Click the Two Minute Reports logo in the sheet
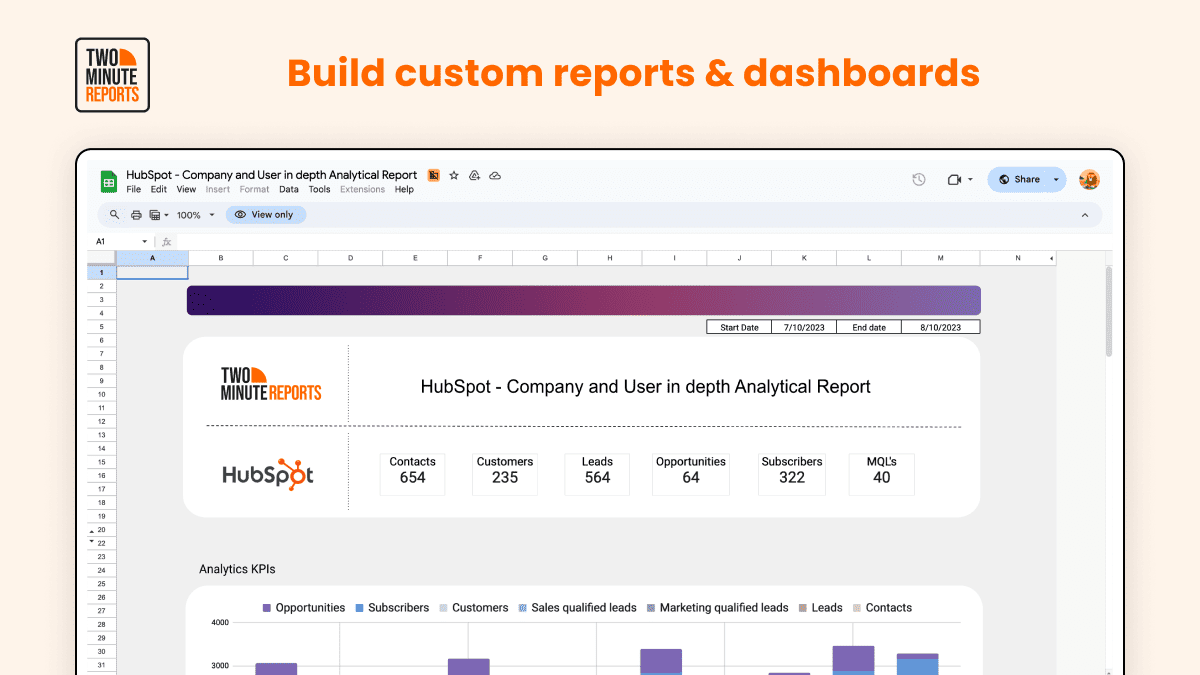This screenshot has height=675, width=1200. point(271,383)
